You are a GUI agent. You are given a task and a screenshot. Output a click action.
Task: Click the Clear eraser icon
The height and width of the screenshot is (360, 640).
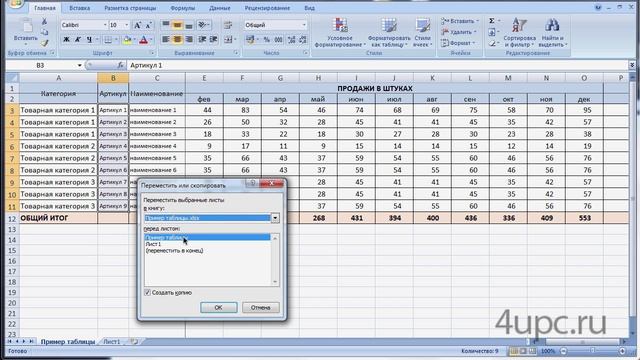click(x=492, y=43)
